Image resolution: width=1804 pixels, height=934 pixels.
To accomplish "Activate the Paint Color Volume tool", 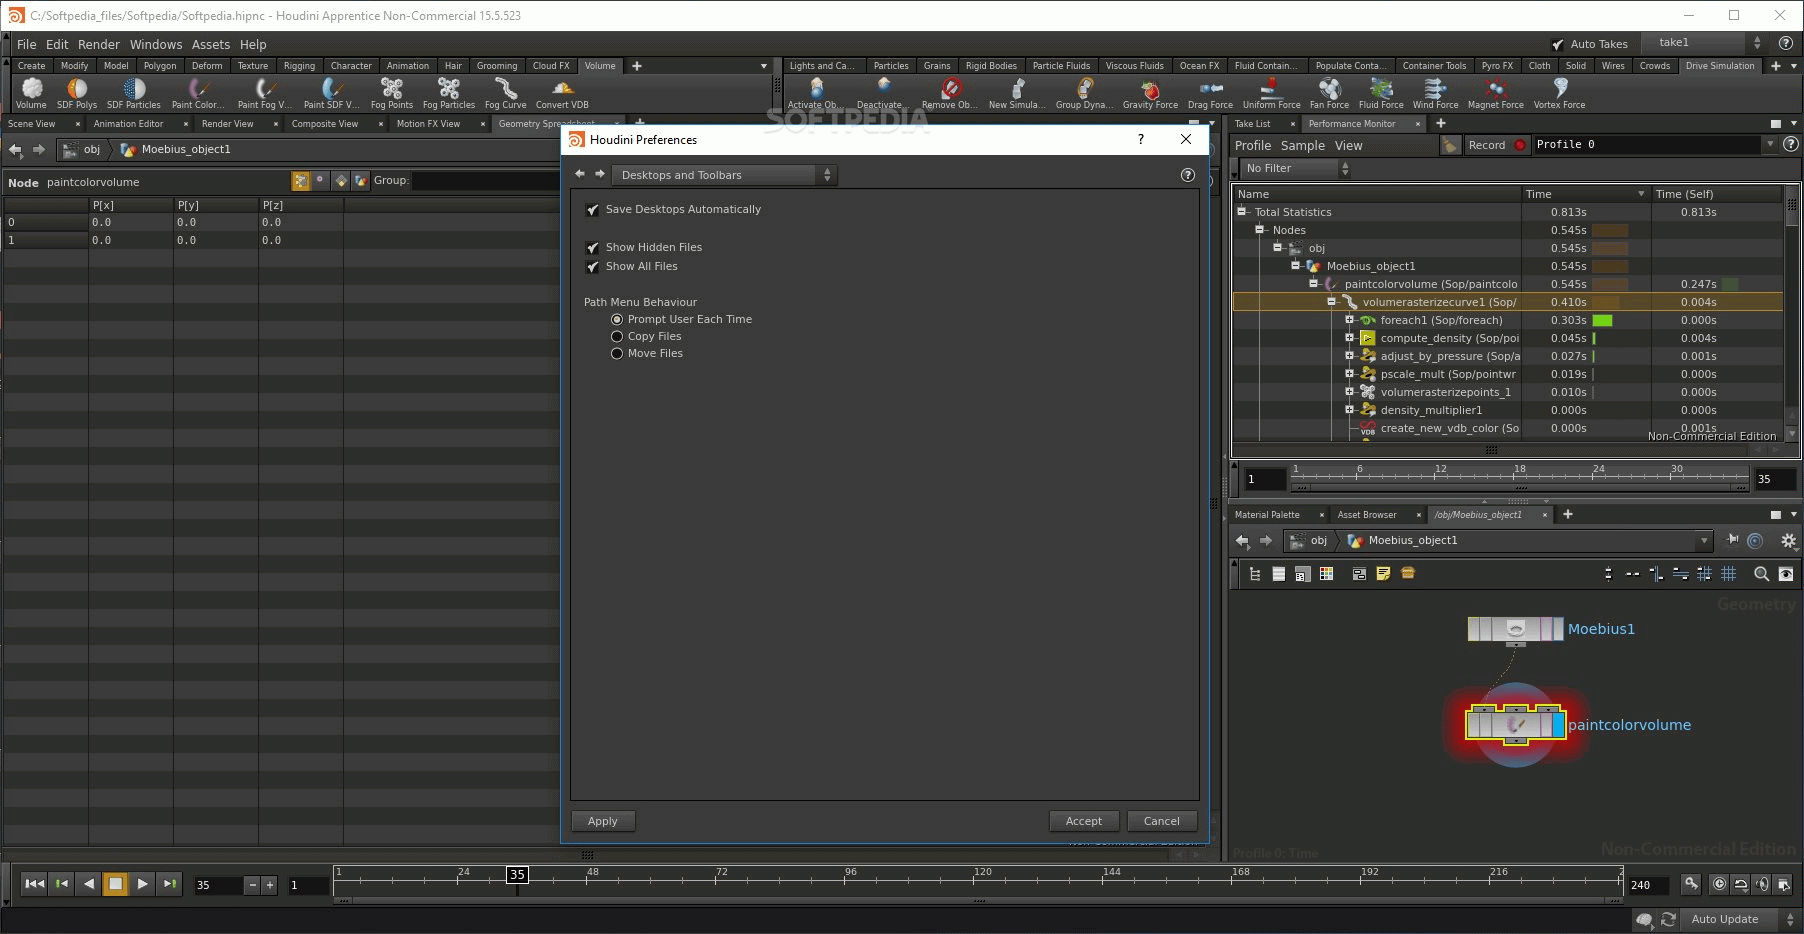I will click(x=198, y=93).
